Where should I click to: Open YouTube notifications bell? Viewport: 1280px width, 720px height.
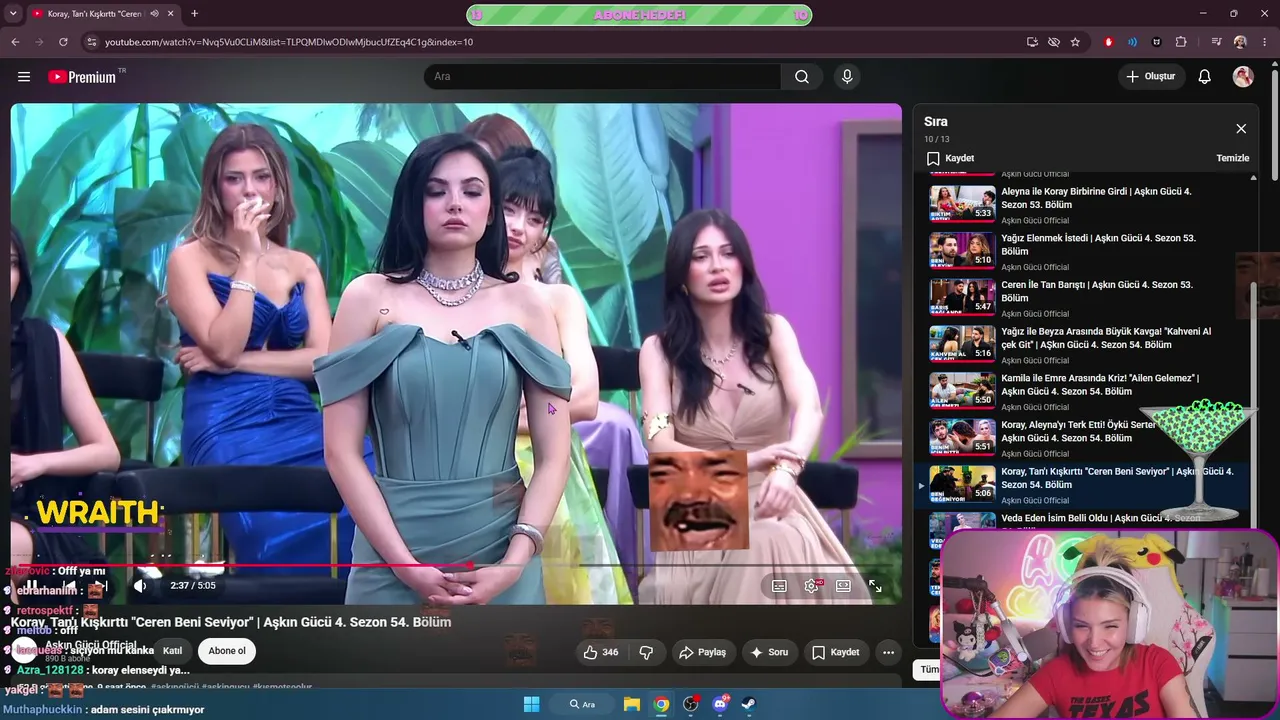1205,77
